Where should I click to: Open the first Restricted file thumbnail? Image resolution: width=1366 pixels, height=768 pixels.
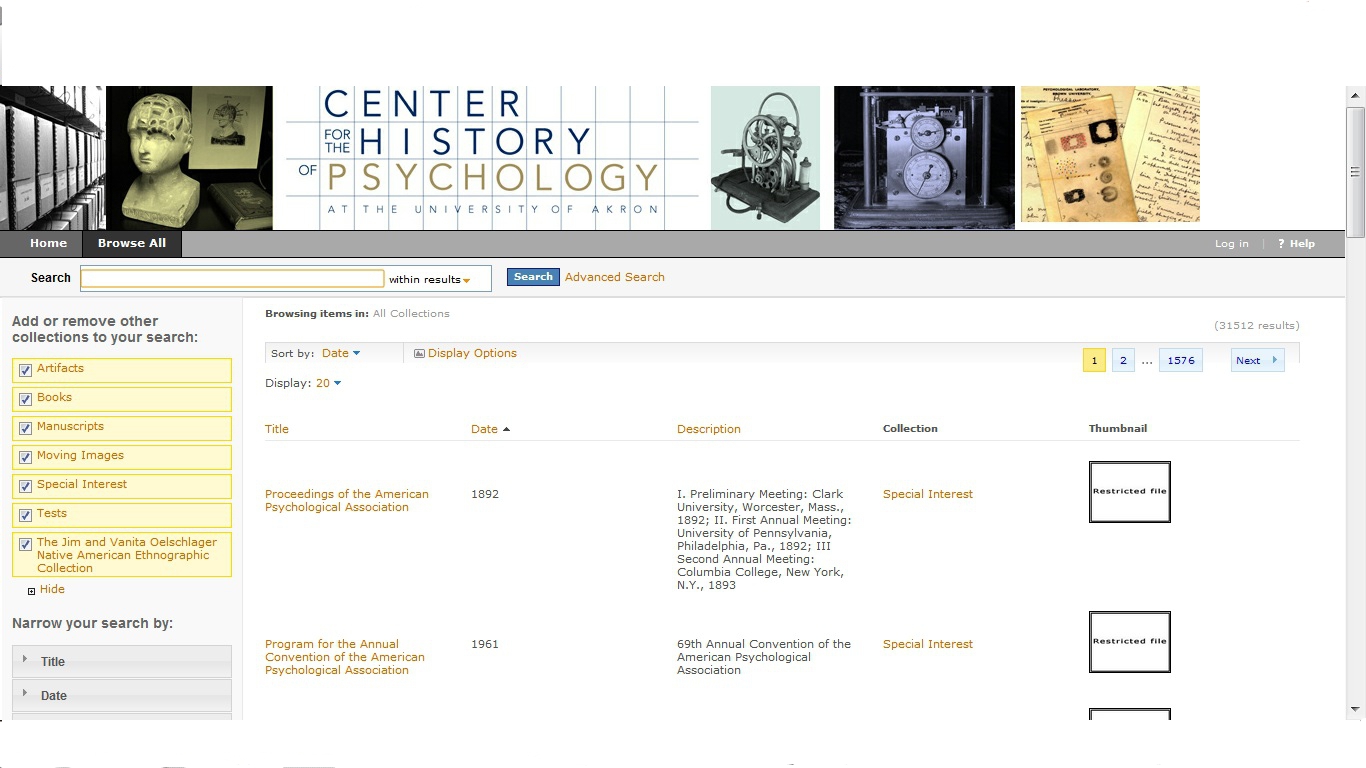(1129, 492)
